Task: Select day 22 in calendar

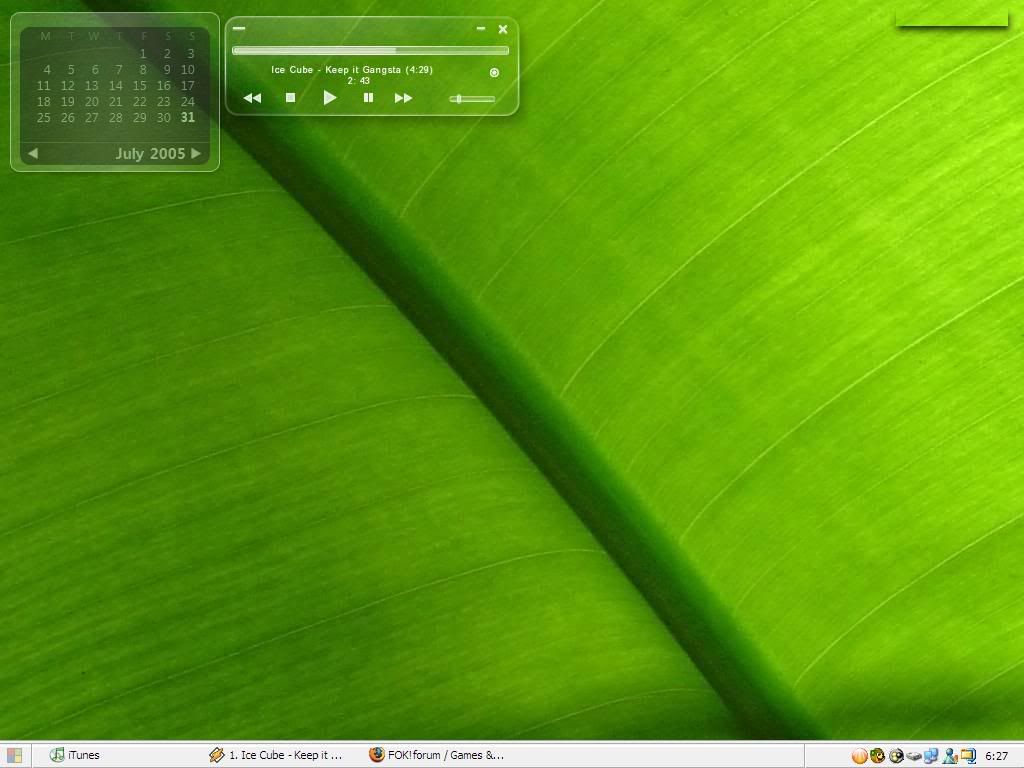Action: tap(140, 102)
